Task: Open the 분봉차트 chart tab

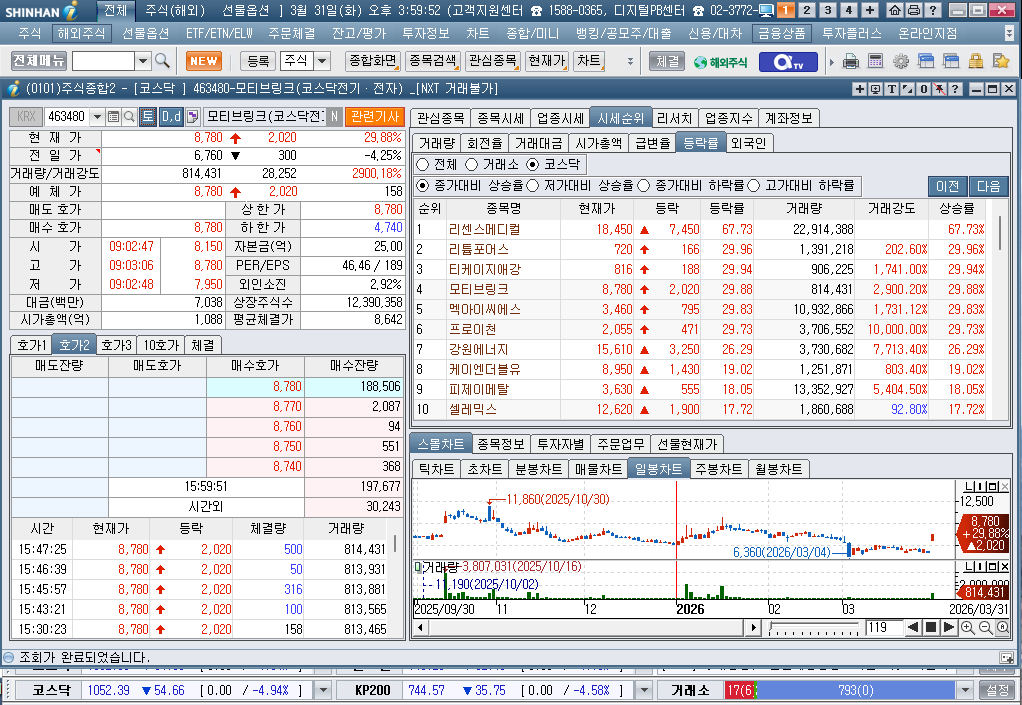Action: pyautogui.click(x=538, y=468)
